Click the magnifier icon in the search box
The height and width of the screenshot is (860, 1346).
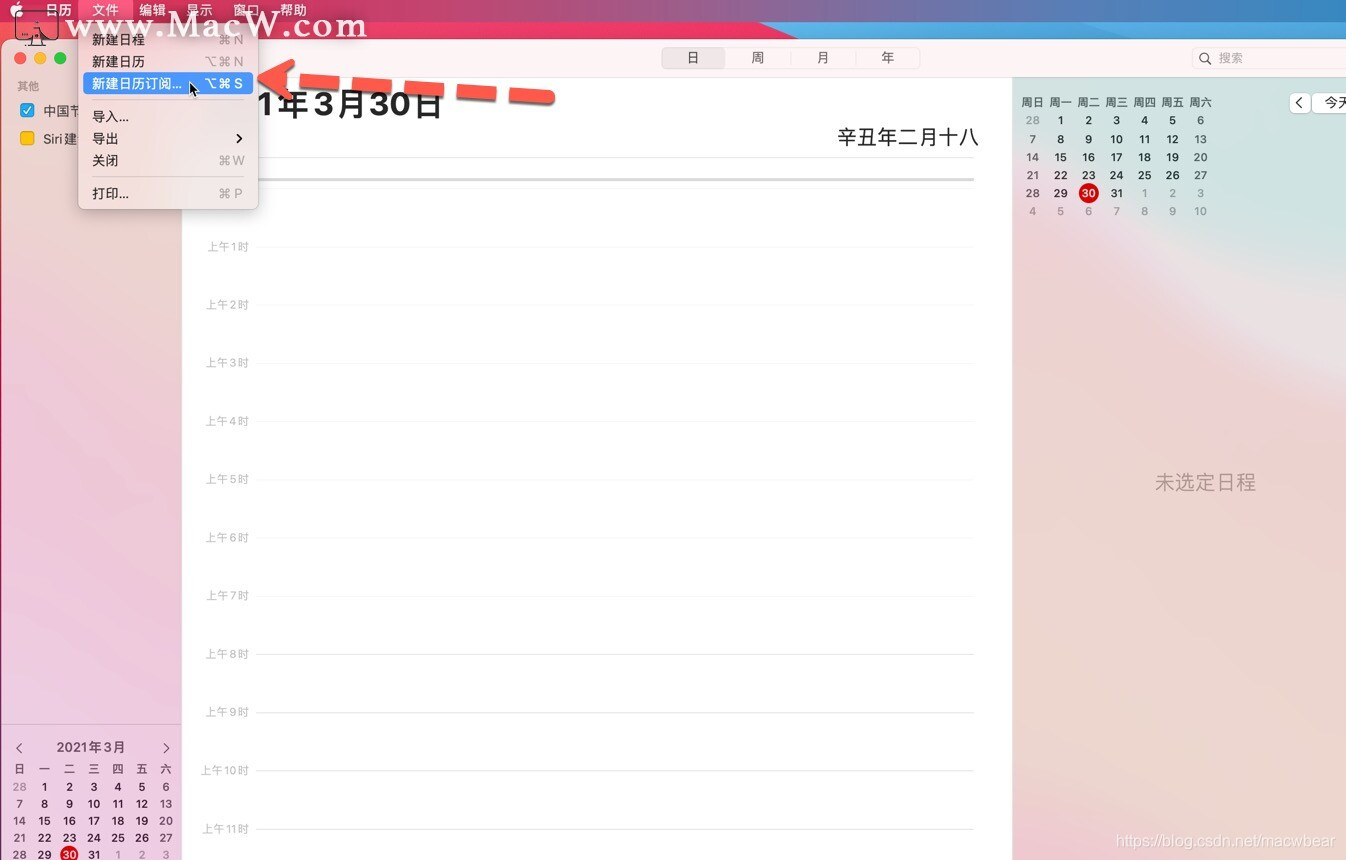coord(1205,58)
